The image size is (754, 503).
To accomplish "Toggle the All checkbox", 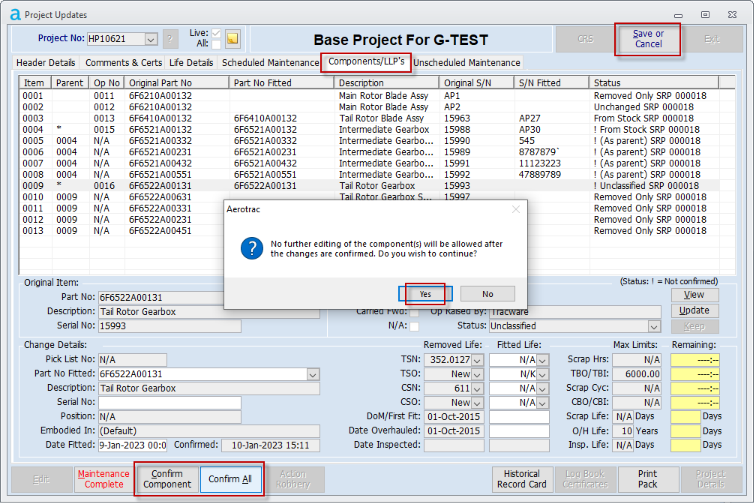I will click(x=216, y=44).
